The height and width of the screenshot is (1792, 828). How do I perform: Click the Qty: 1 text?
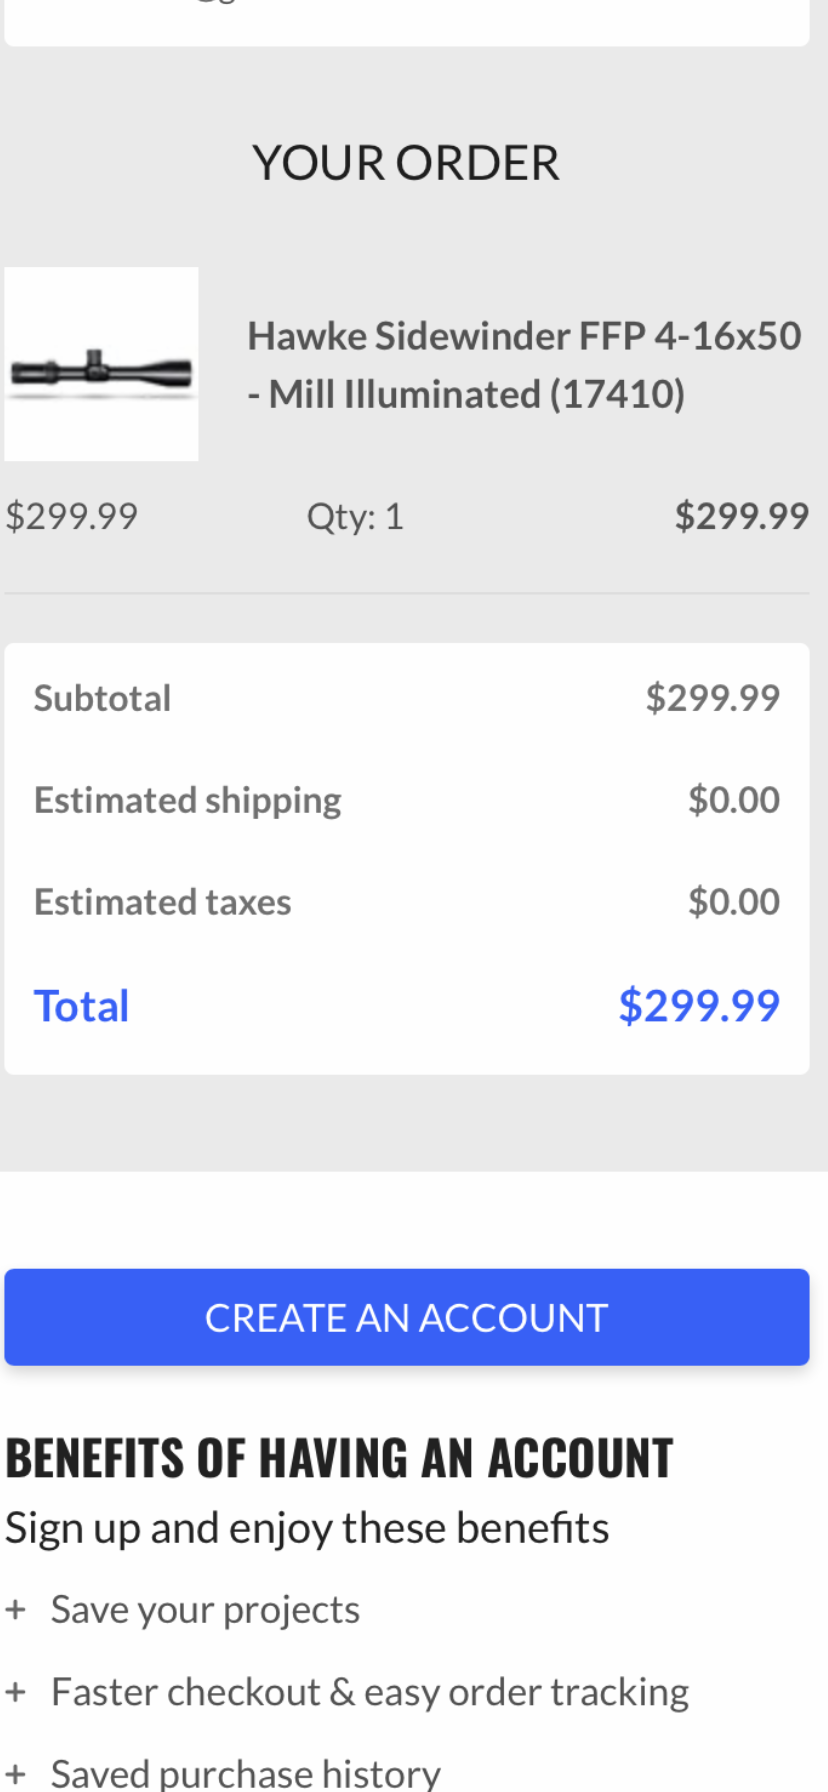pos(355,516)
